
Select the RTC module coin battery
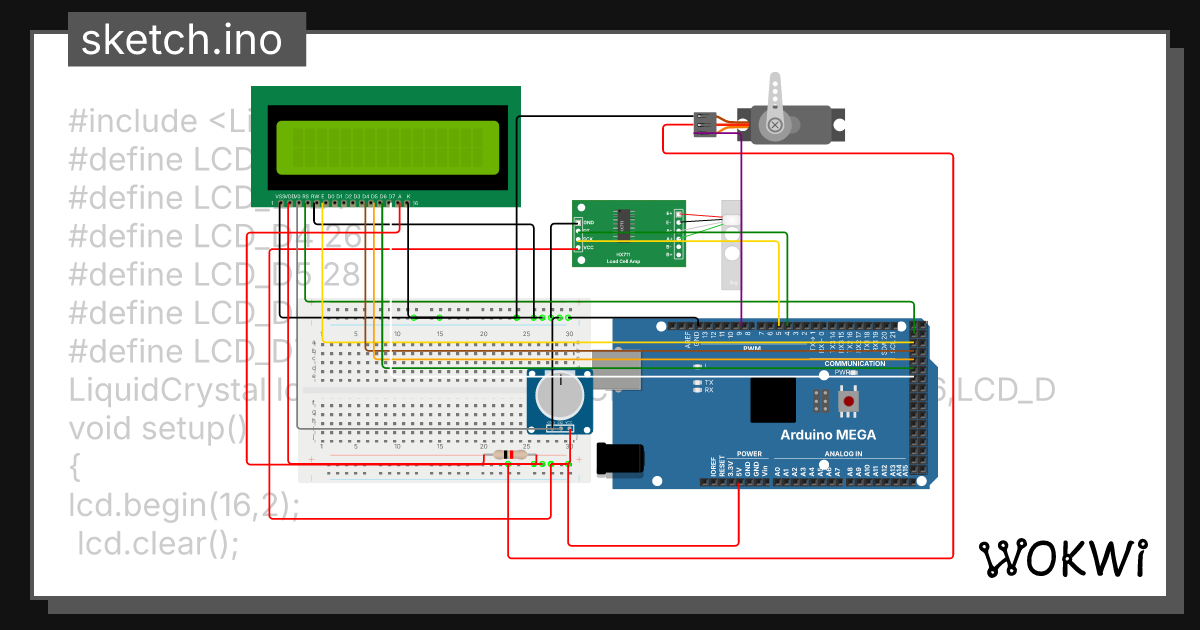(x=558, y=395)
